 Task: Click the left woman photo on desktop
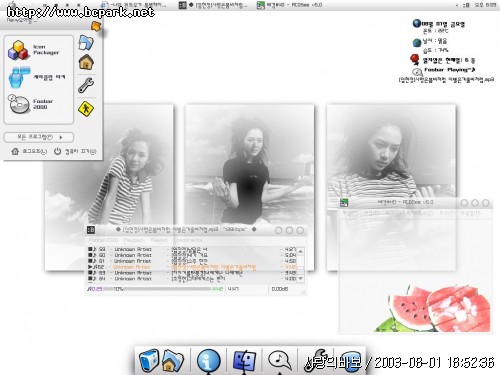tap(109, 187)
